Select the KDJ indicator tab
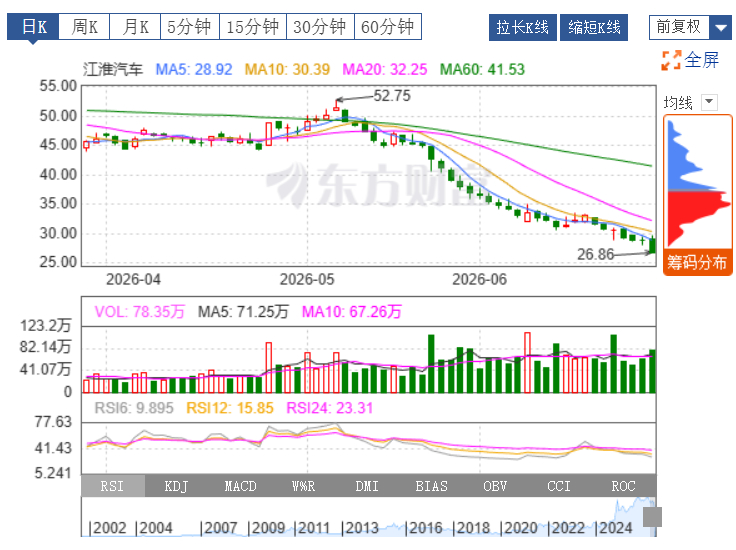 point(176,486)
